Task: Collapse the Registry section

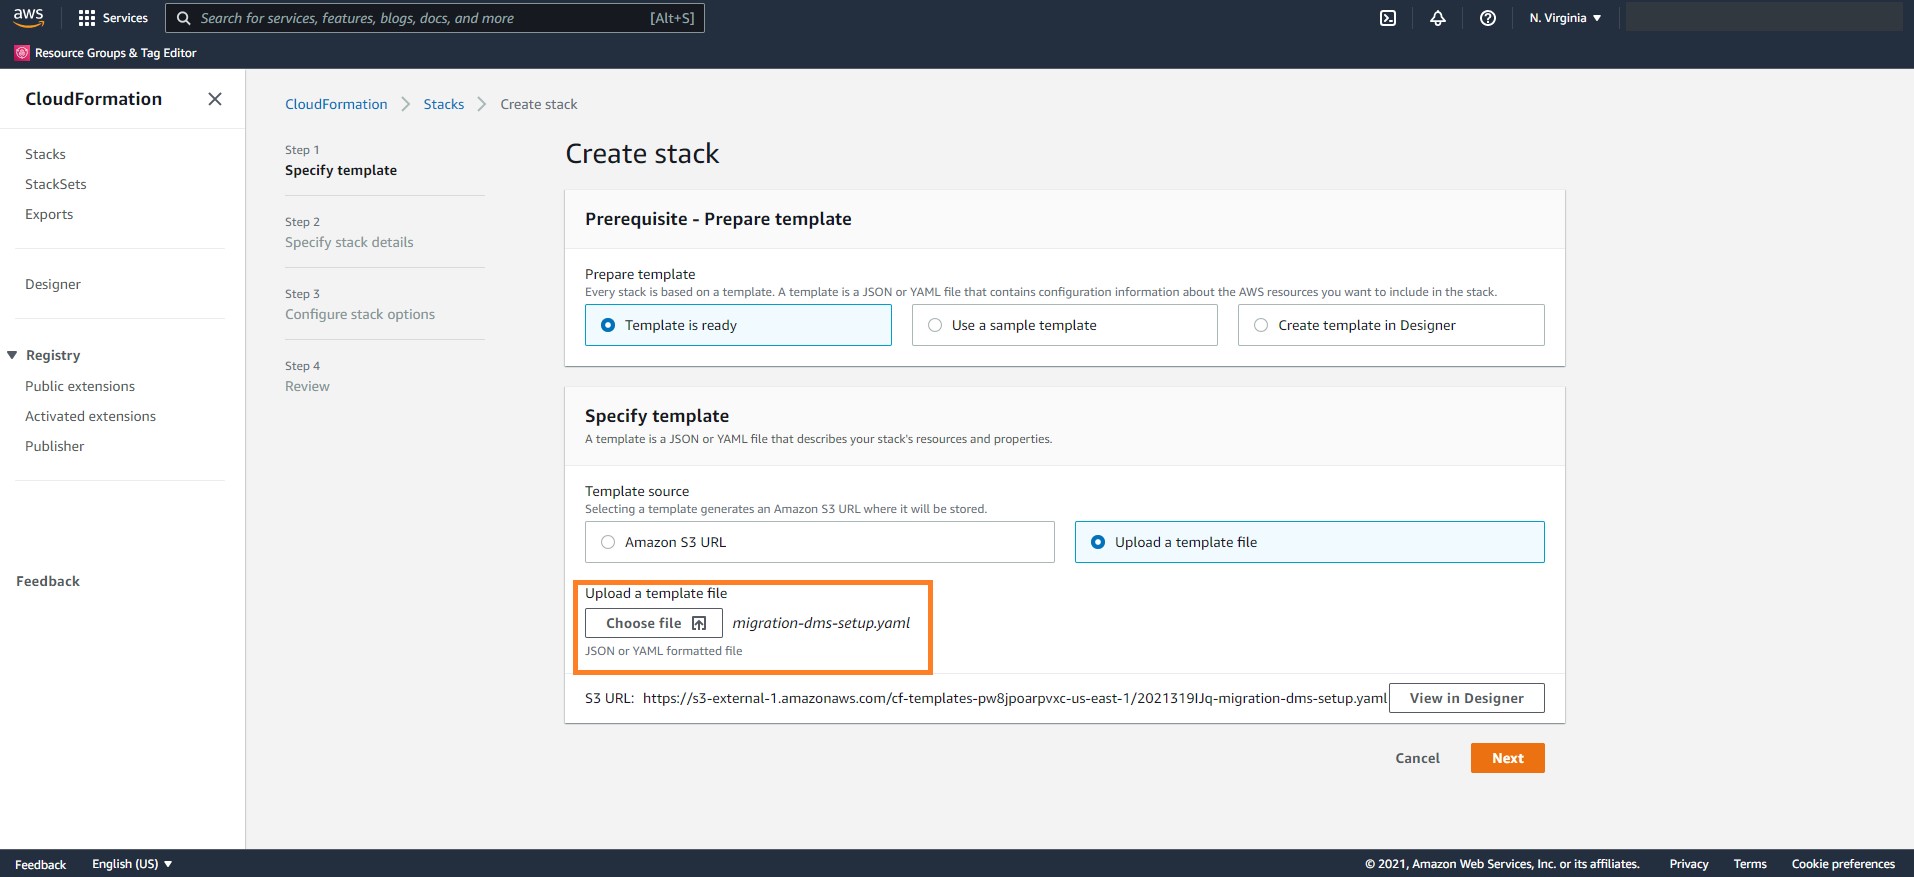Action: click(12, 355)
